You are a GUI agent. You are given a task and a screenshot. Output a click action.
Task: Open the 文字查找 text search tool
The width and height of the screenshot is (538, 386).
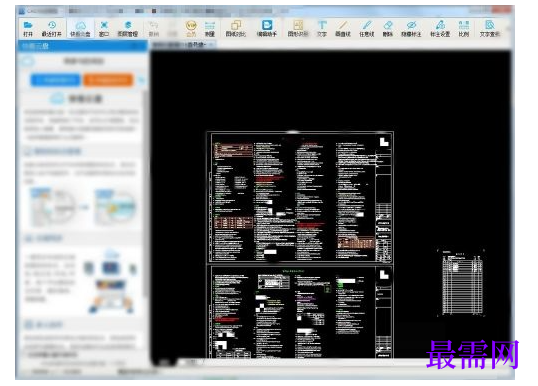tap(490, 28)
